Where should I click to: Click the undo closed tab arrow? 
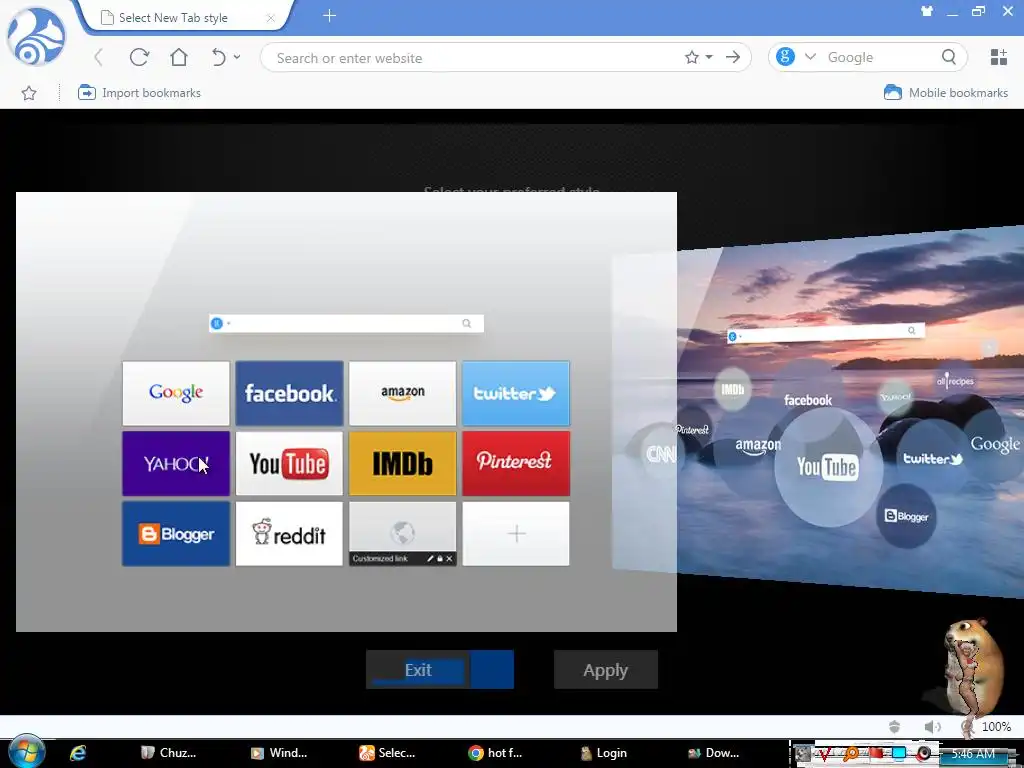(218, 57)
